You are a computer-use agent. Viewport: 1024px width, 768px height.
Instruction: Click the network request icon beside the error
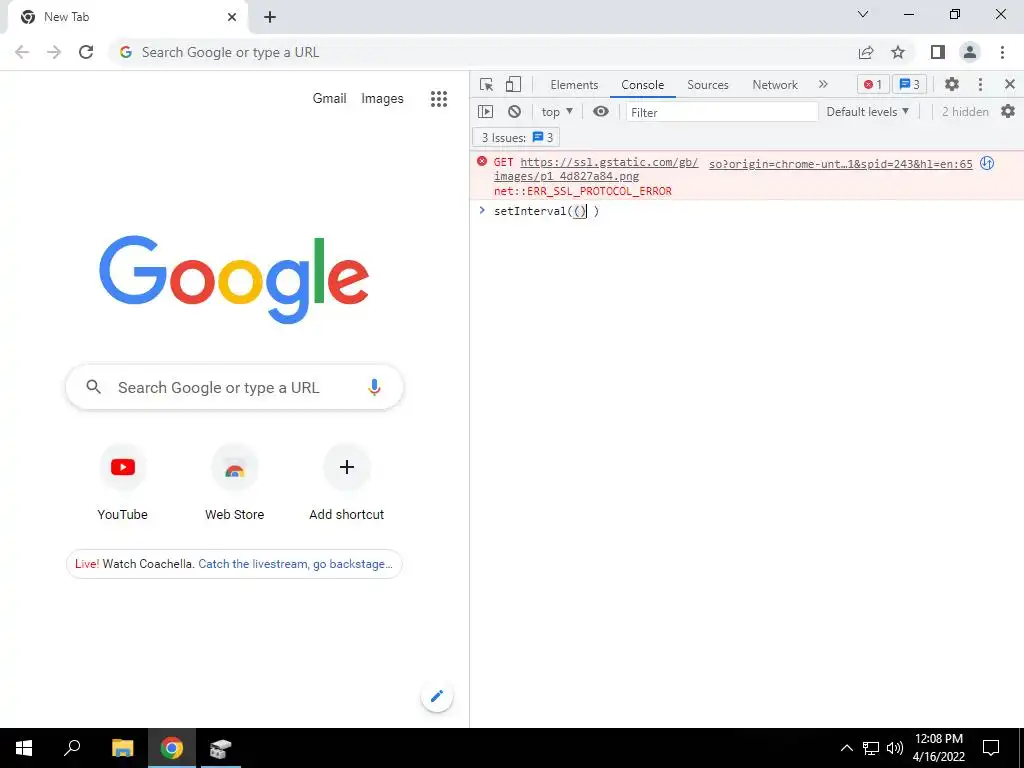tap(987, 163)
